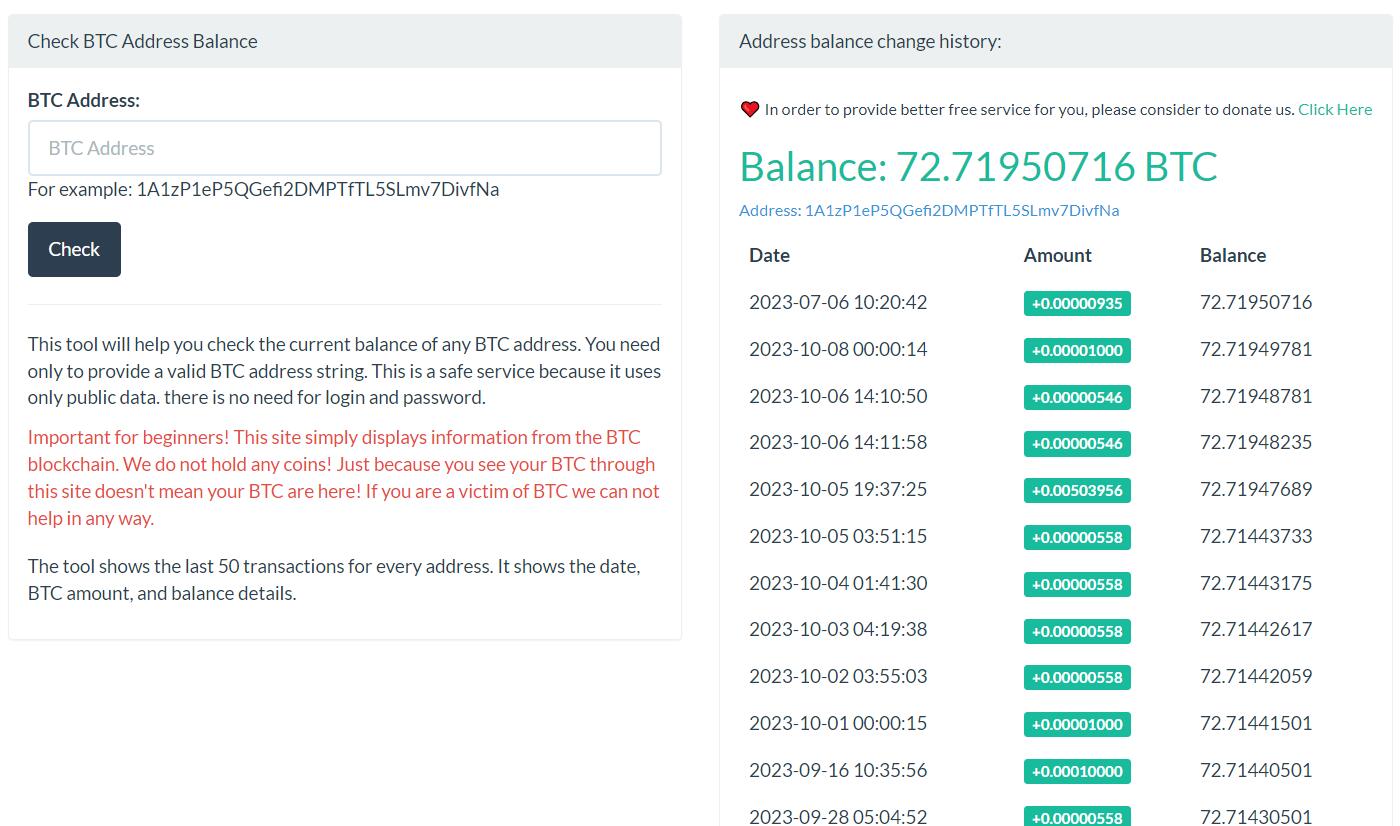This screenshot has width=1400, height=826.
Task: Select the example address under the input
Action: pyautogui.click(x=318, y=189)
